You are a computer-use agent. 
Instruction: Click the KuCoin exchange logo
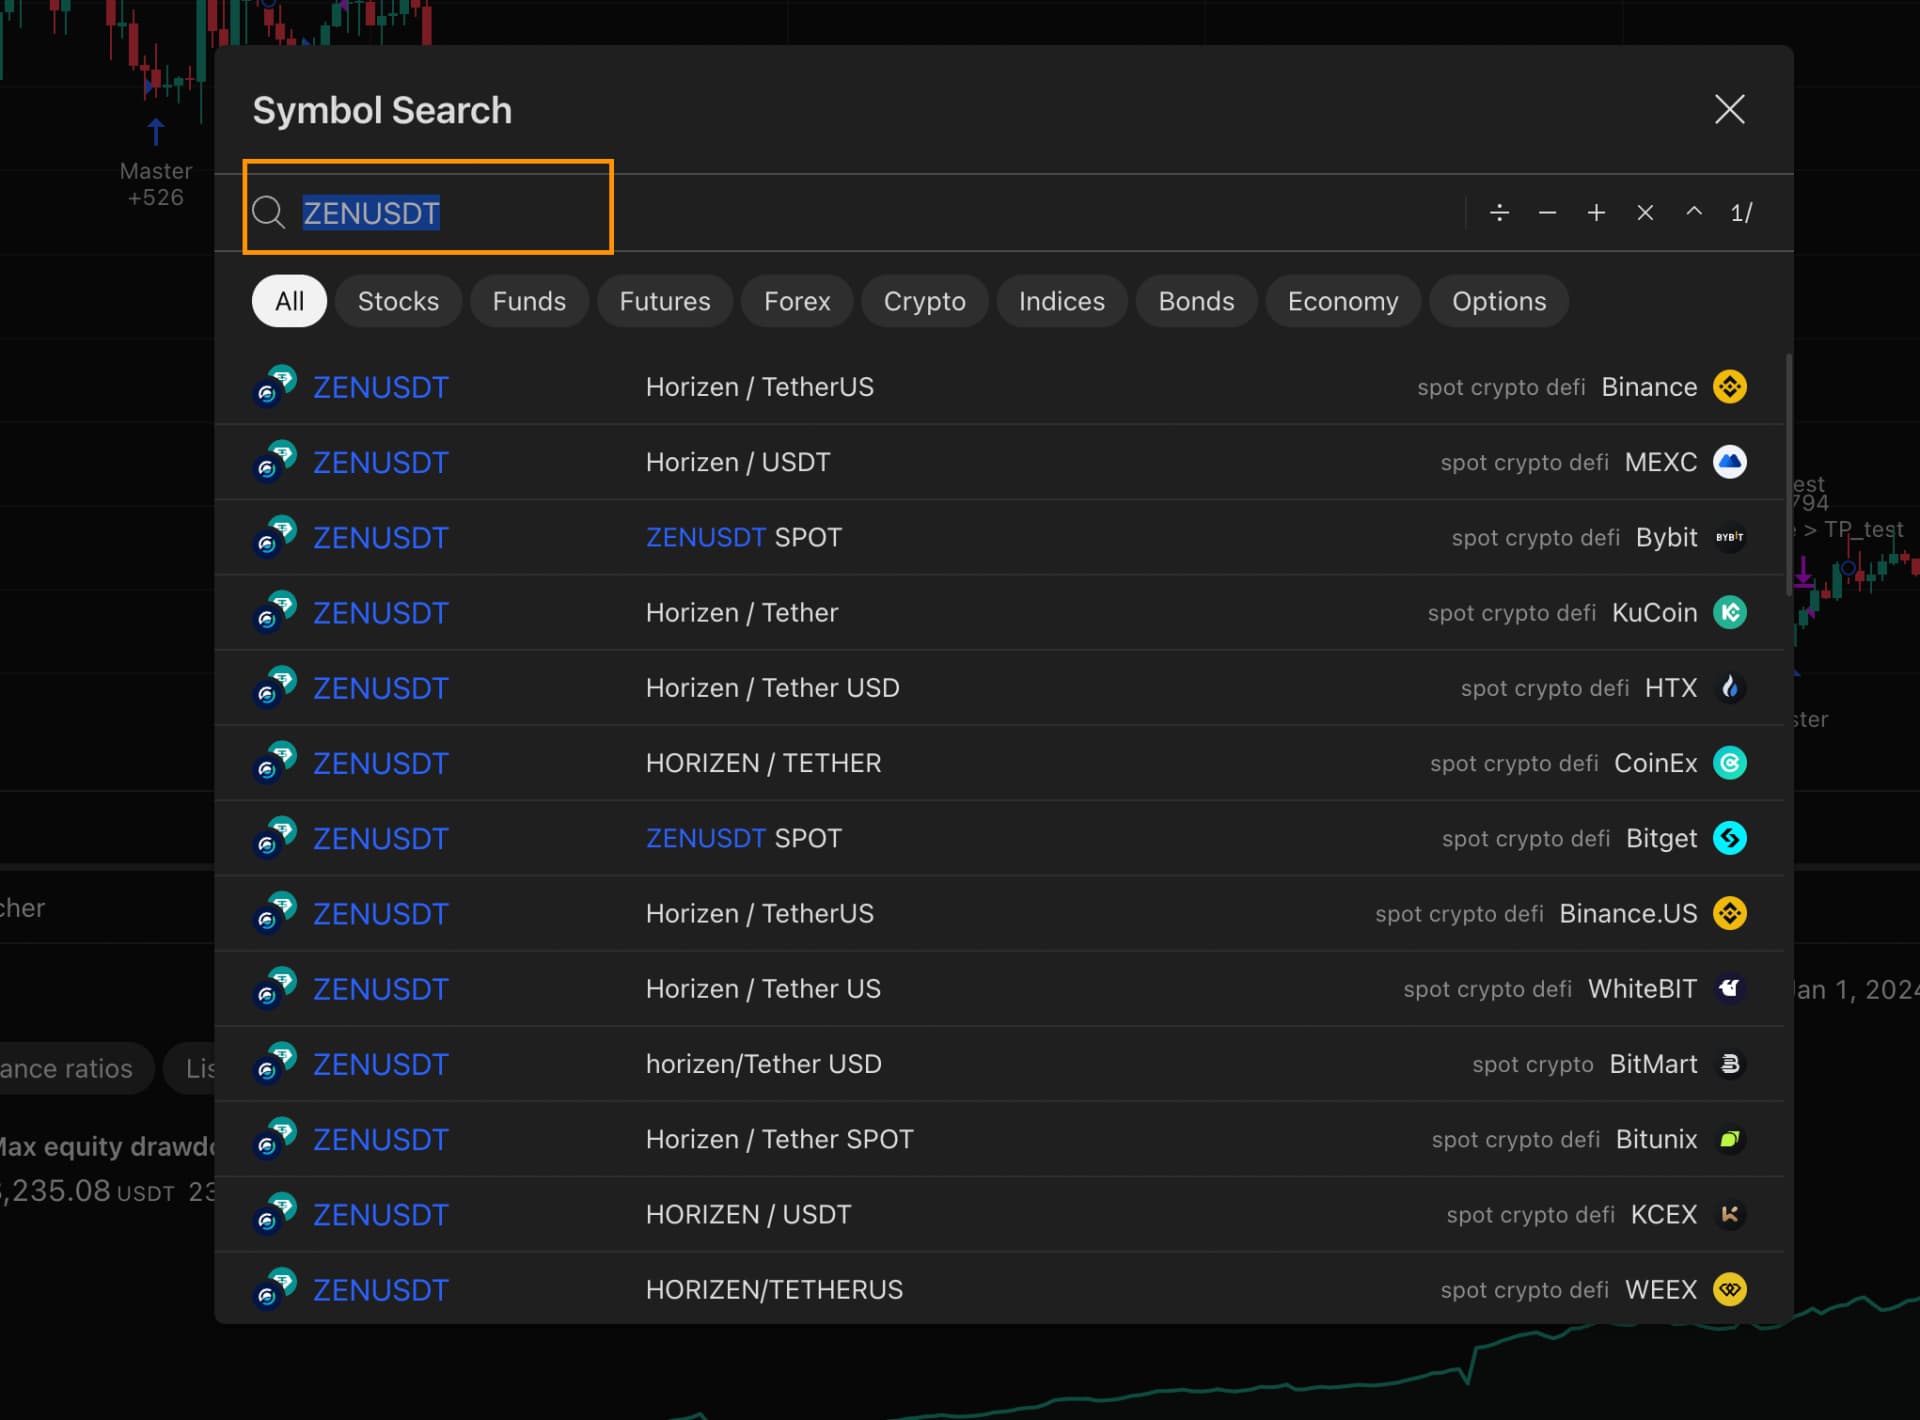[1731, 612]
